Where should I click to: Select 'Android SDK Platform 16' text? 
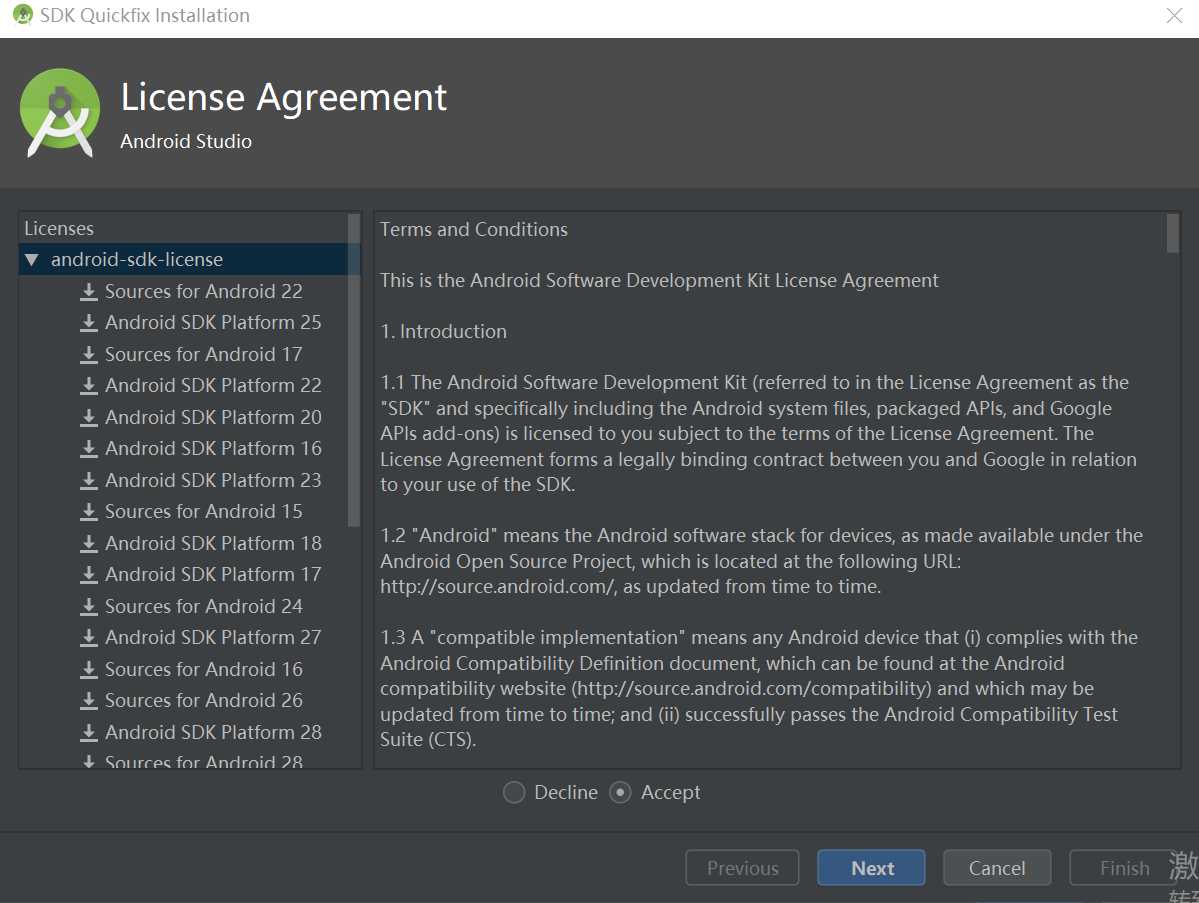(x=213, y=449)
